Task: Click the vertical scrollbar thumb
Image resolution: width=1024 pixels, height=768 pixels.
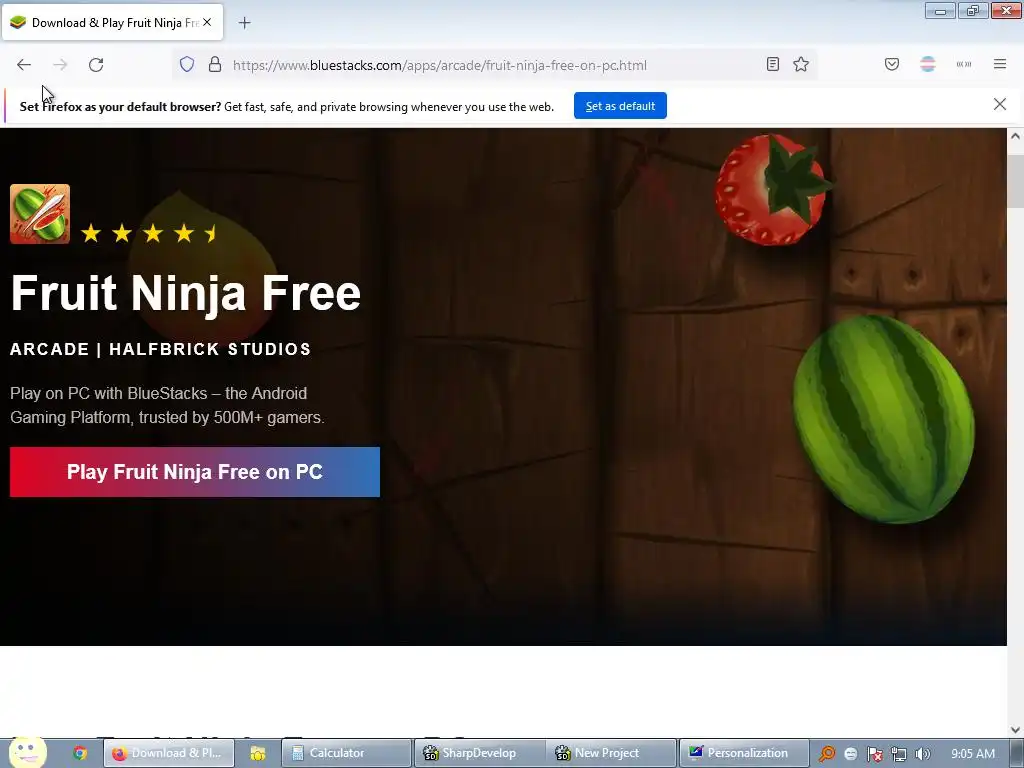Action: (x=1015, y=182)
